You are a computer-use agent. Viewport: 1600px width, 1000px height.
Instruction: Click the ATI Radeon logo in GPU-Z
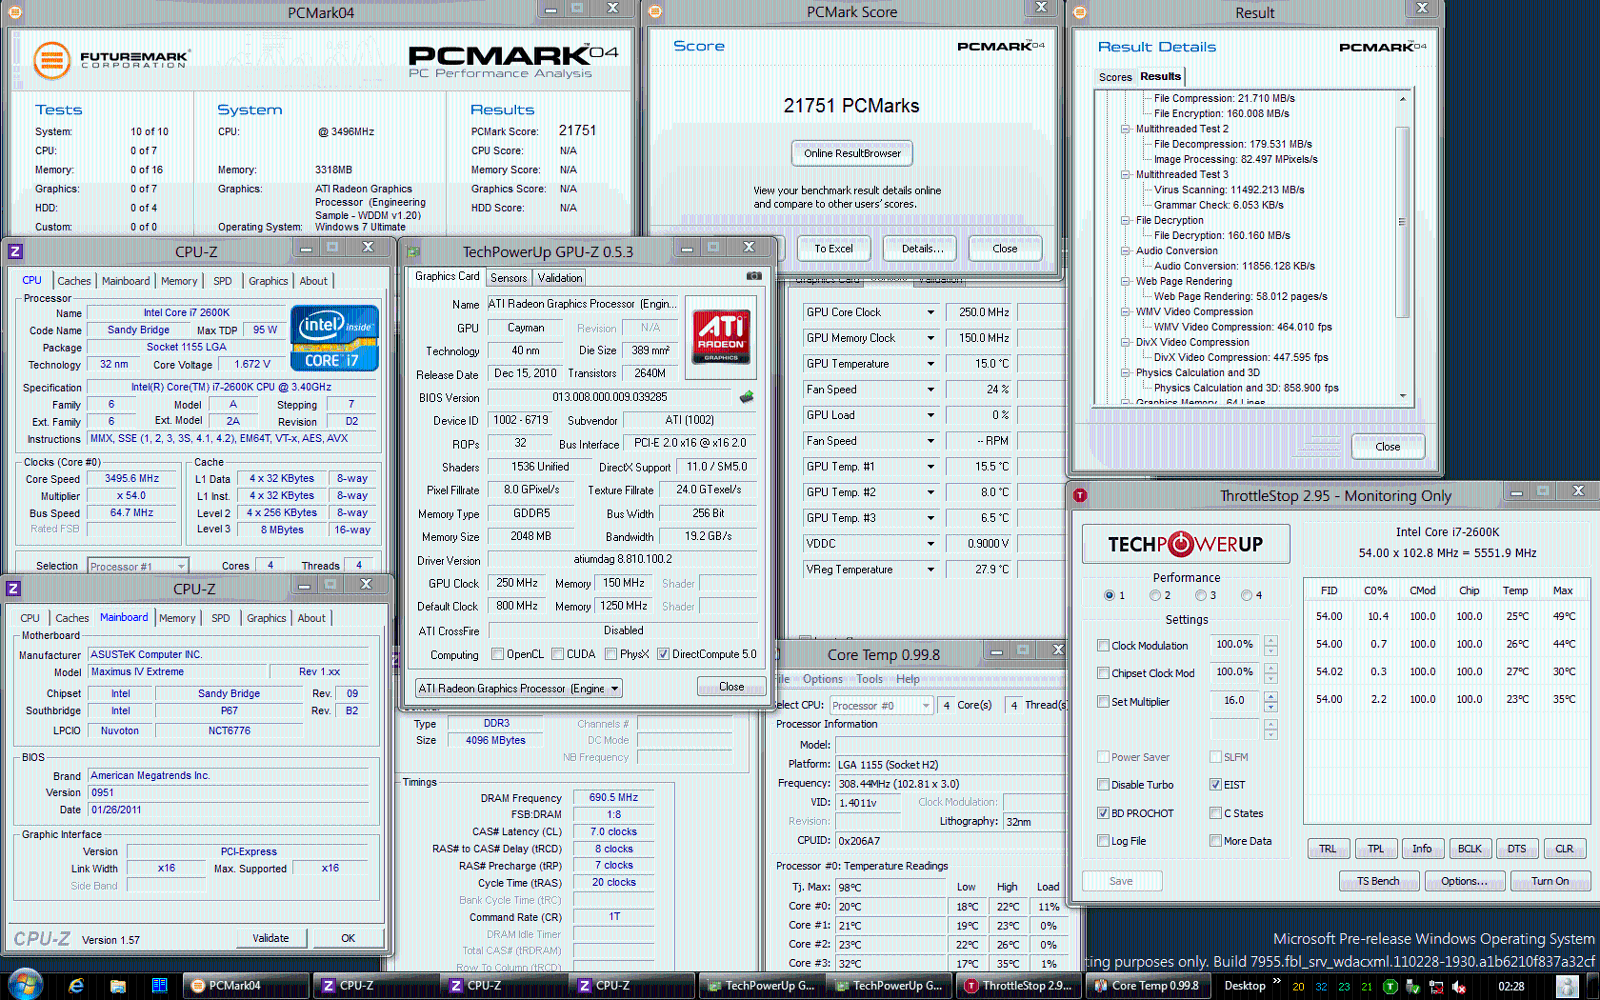(x=721, y=336)
